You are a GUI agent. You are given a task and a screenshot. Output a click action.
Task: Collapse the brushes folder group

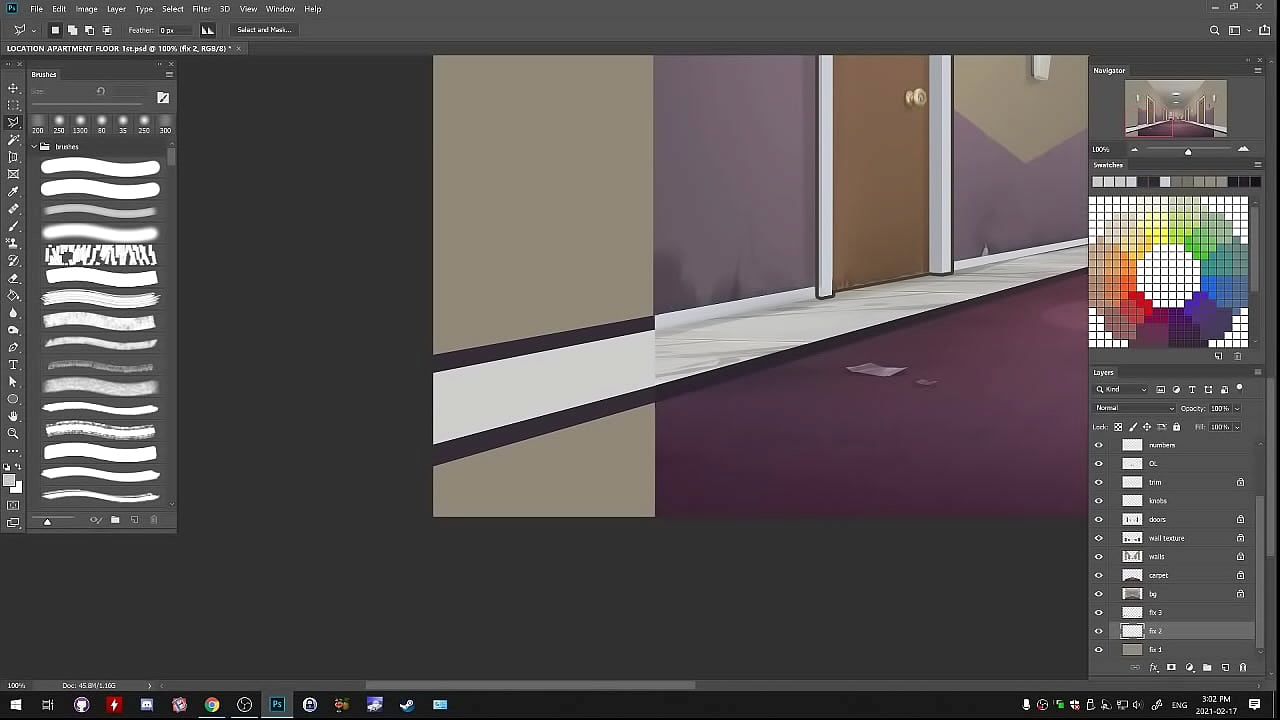pos(34,147)
